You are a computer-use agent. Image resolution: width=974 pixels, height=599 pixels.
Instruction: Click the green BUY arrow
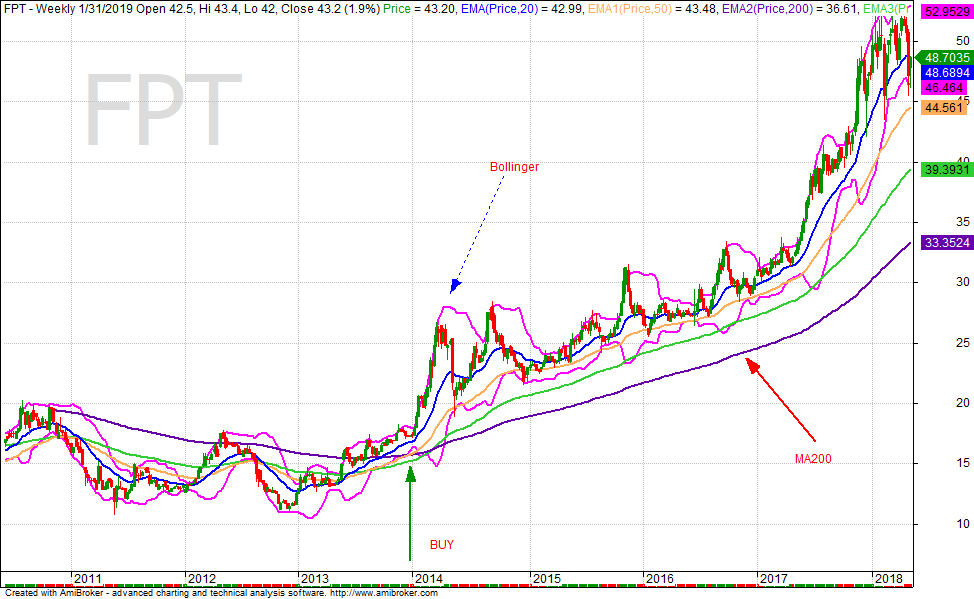409,512
